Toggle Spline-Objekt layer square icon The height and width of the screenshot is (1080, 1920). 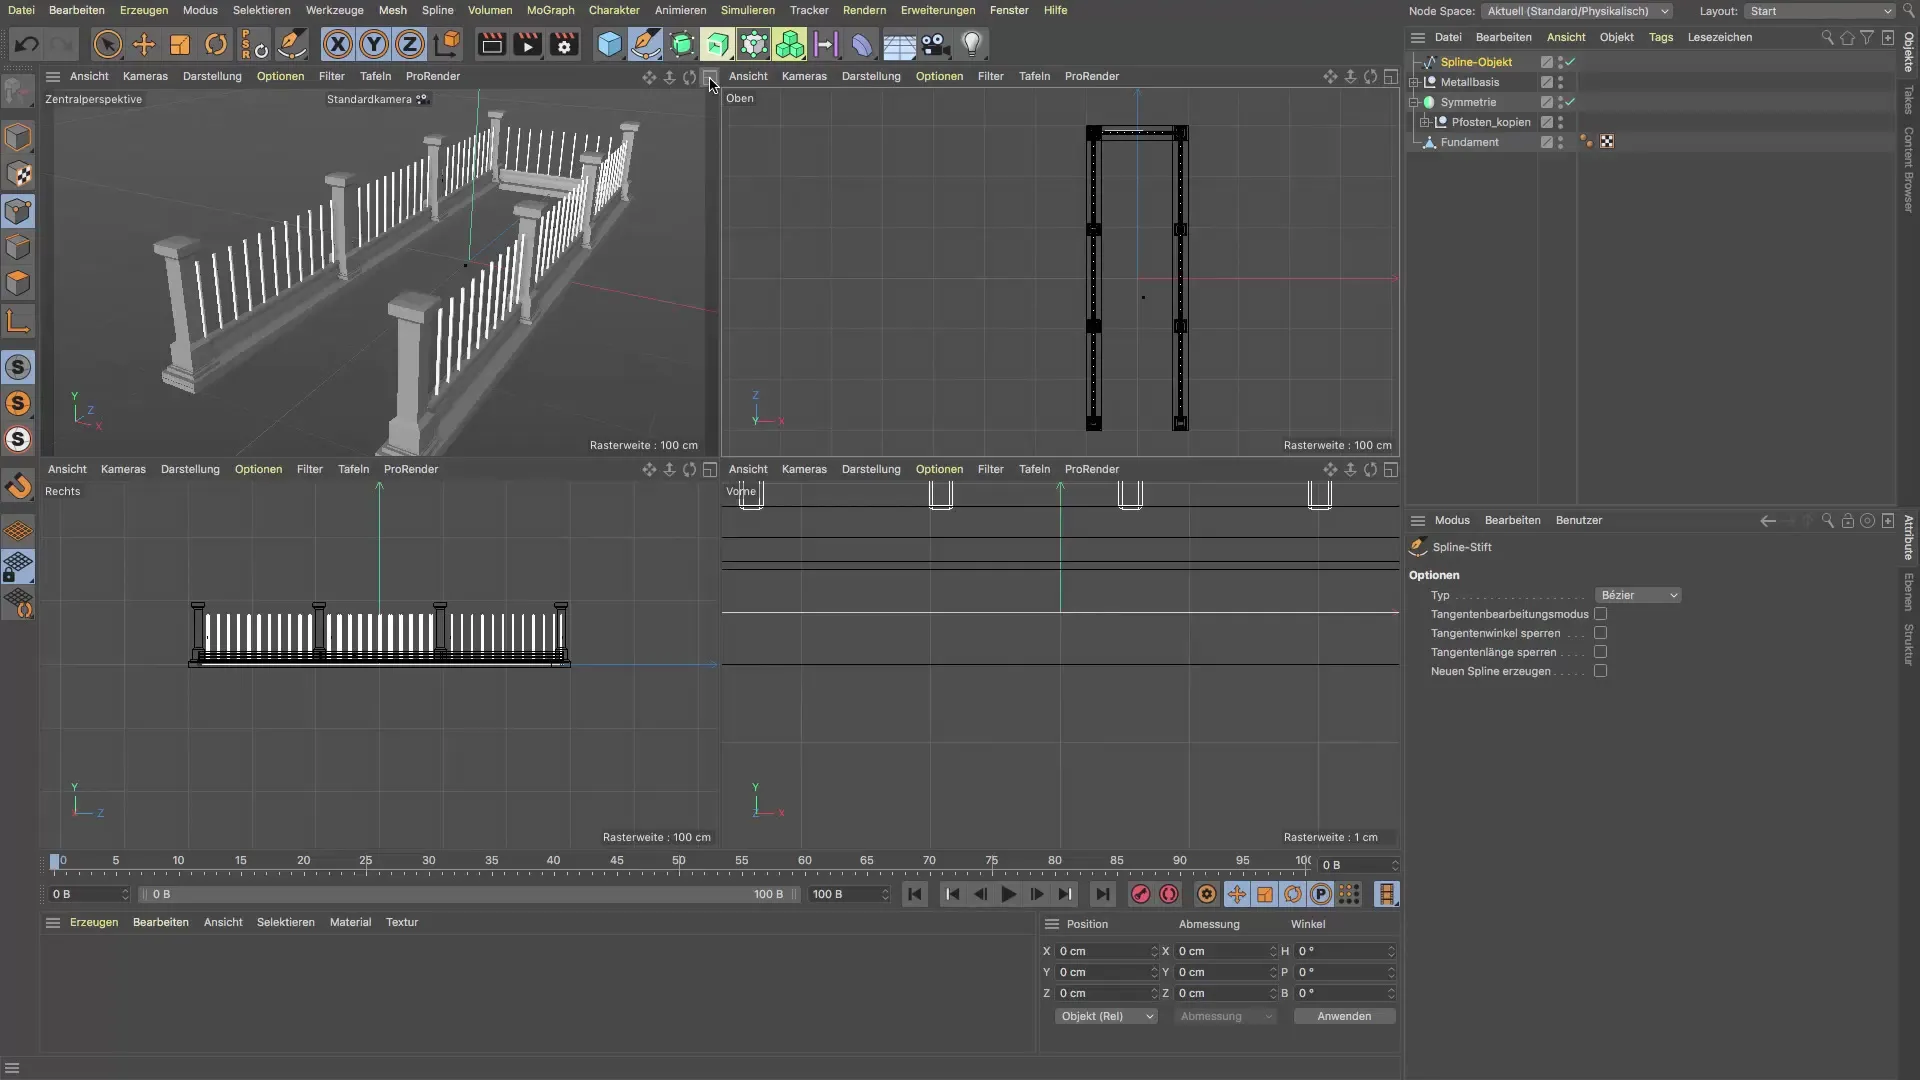1546,62
